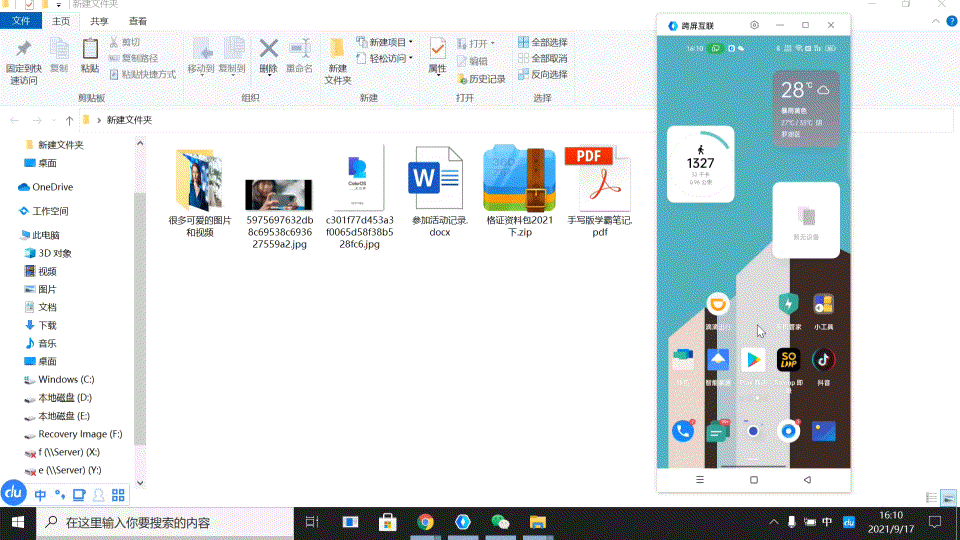Click Select none (全部取消)
The image size is (960, 540).
[x=542, y=58]
